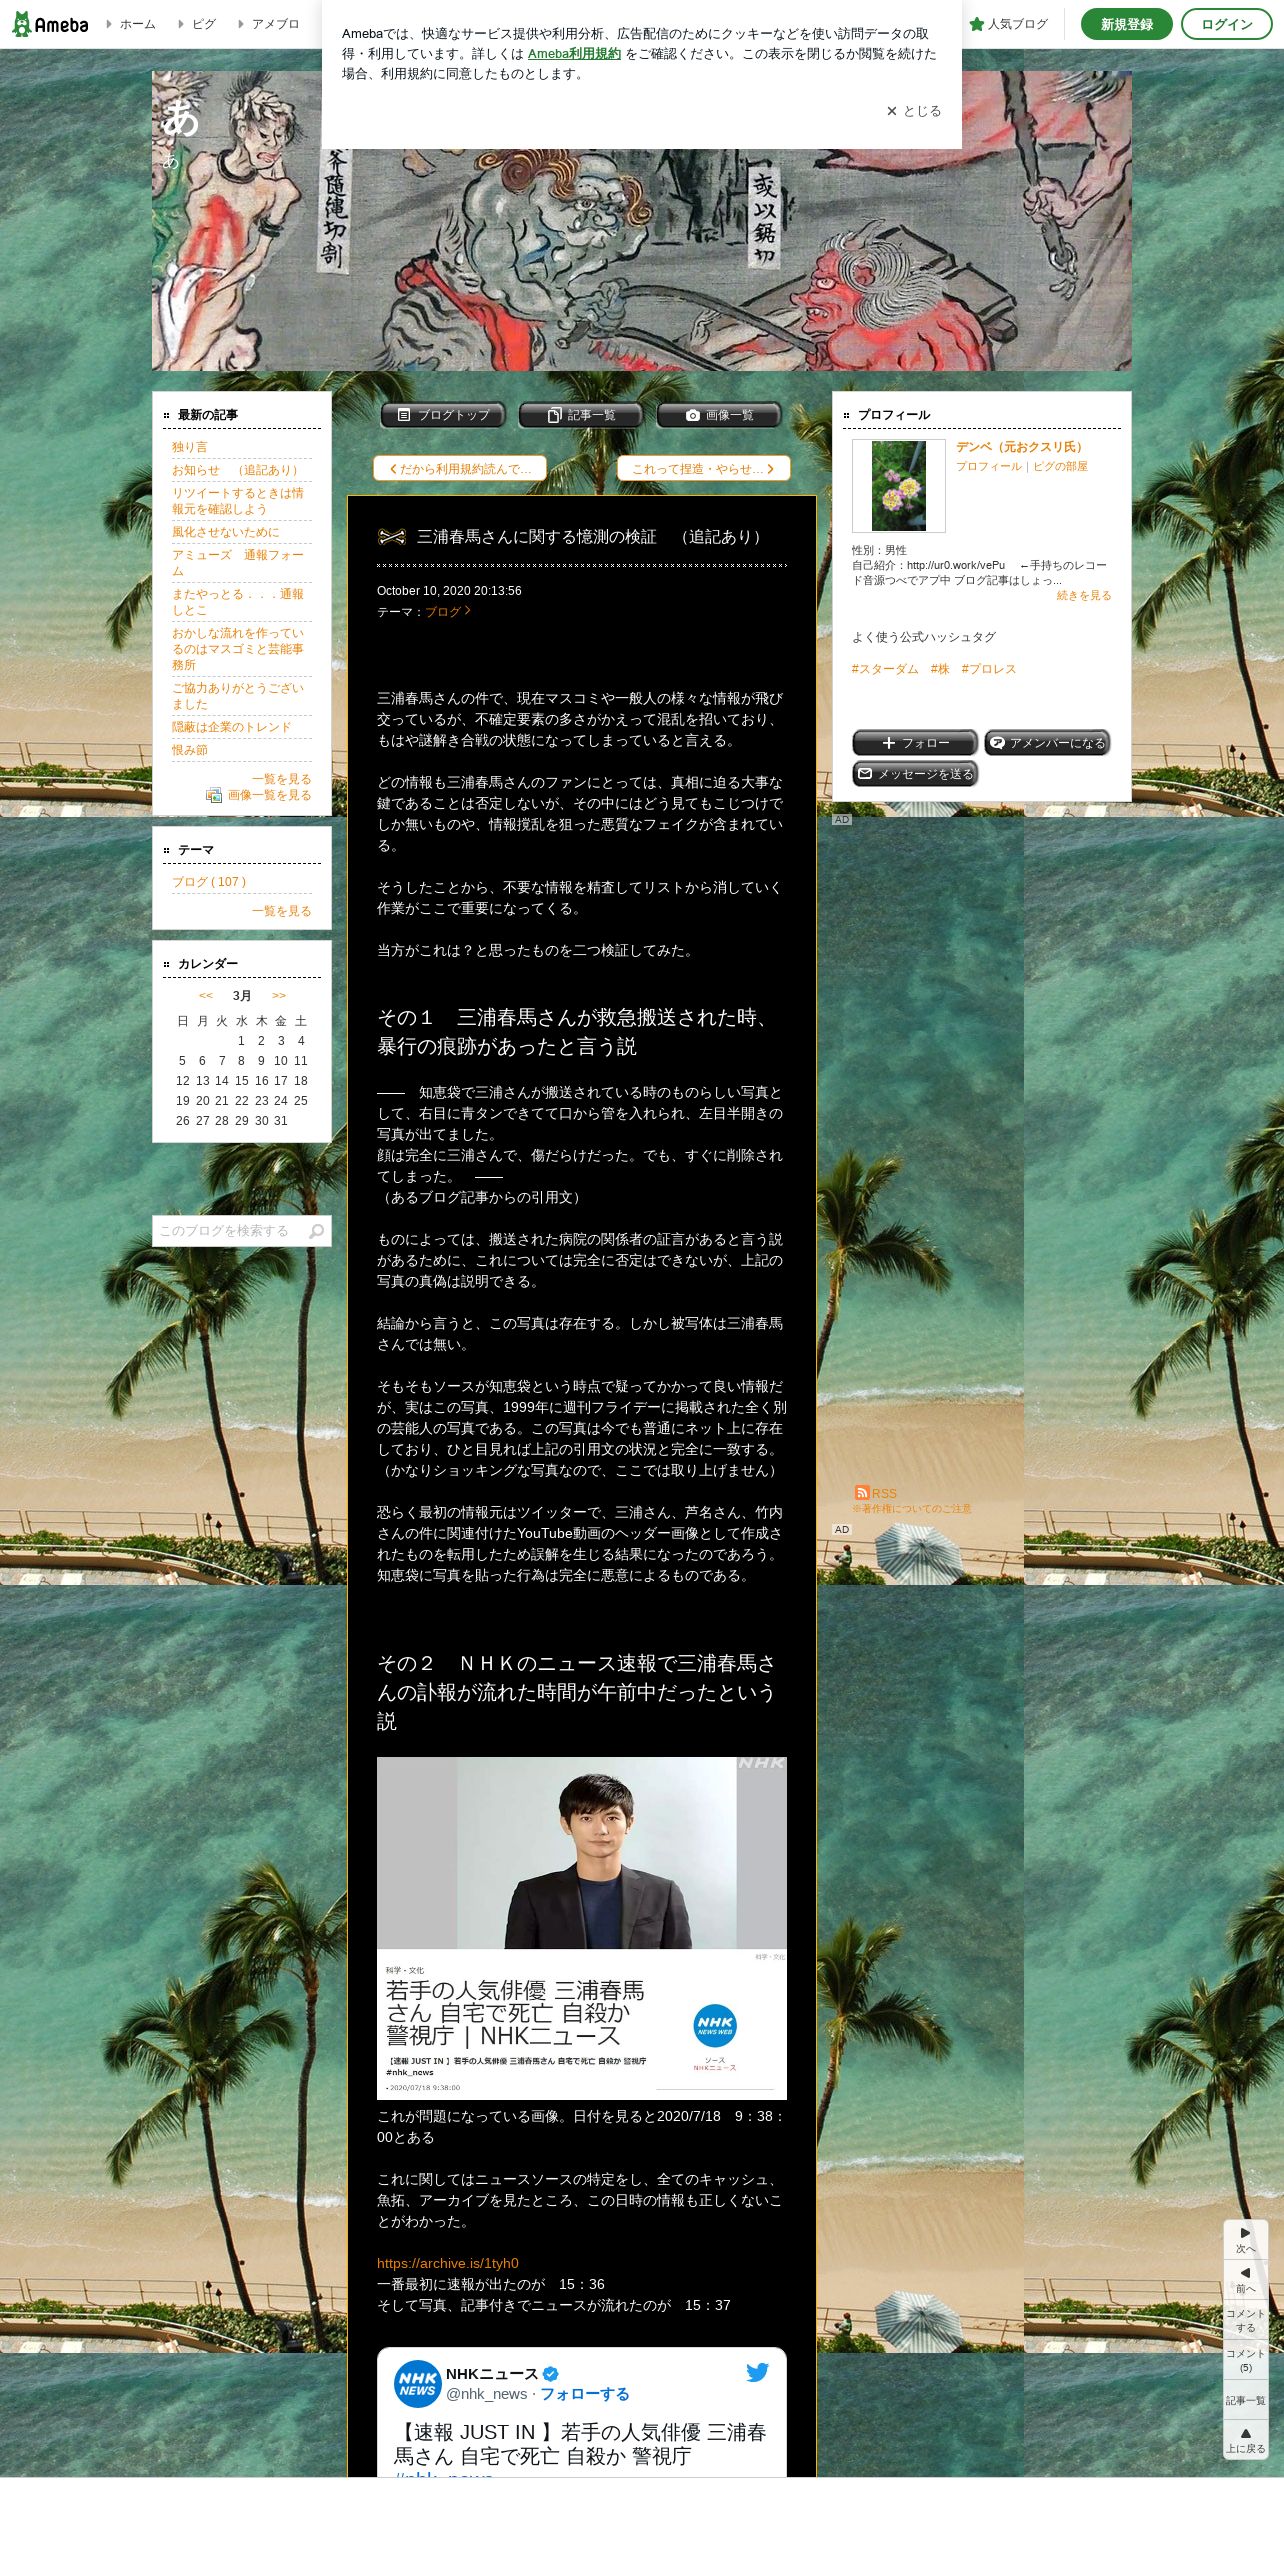
Task: Go to previous post だから利用規約読んで
Action: point(460,468)
